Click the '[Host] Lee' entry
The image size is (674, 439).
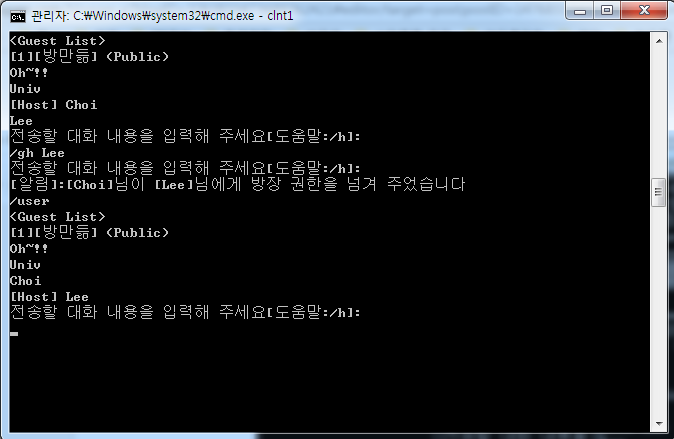[x=49, y=297]
